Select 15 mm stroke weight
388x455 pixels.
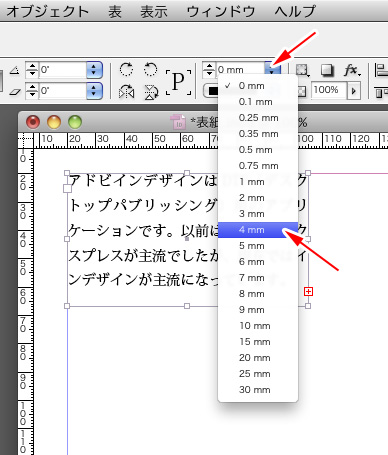coord(258,342)
